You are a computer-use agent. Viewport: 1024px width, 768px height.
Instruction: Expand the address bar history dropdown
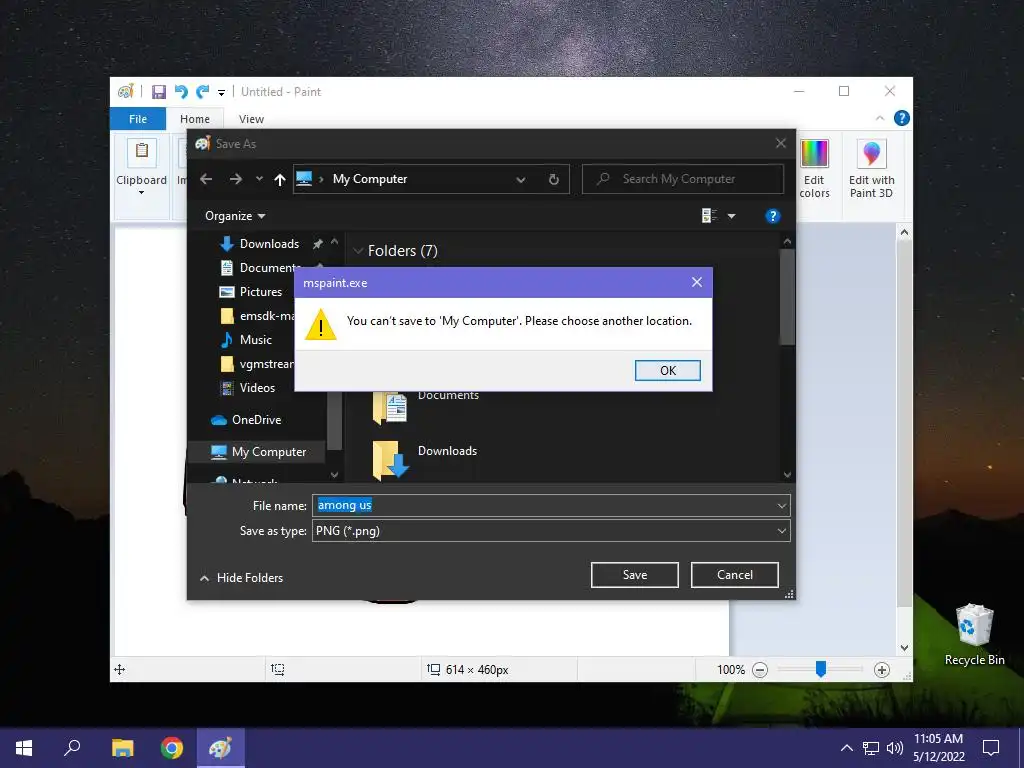pyautogui.click(x=520, y=180)
